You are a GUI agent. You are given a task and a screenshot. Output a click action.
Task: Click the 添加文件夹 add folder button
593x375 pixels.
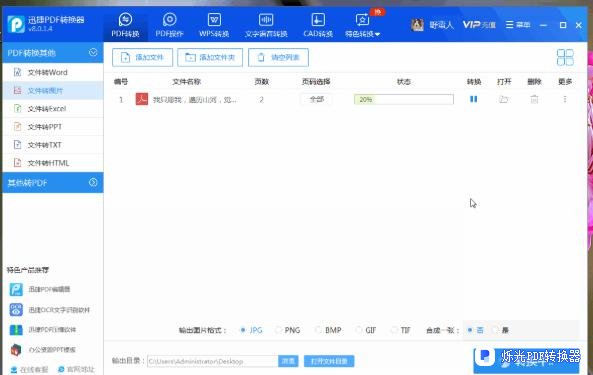click(210, 57)
